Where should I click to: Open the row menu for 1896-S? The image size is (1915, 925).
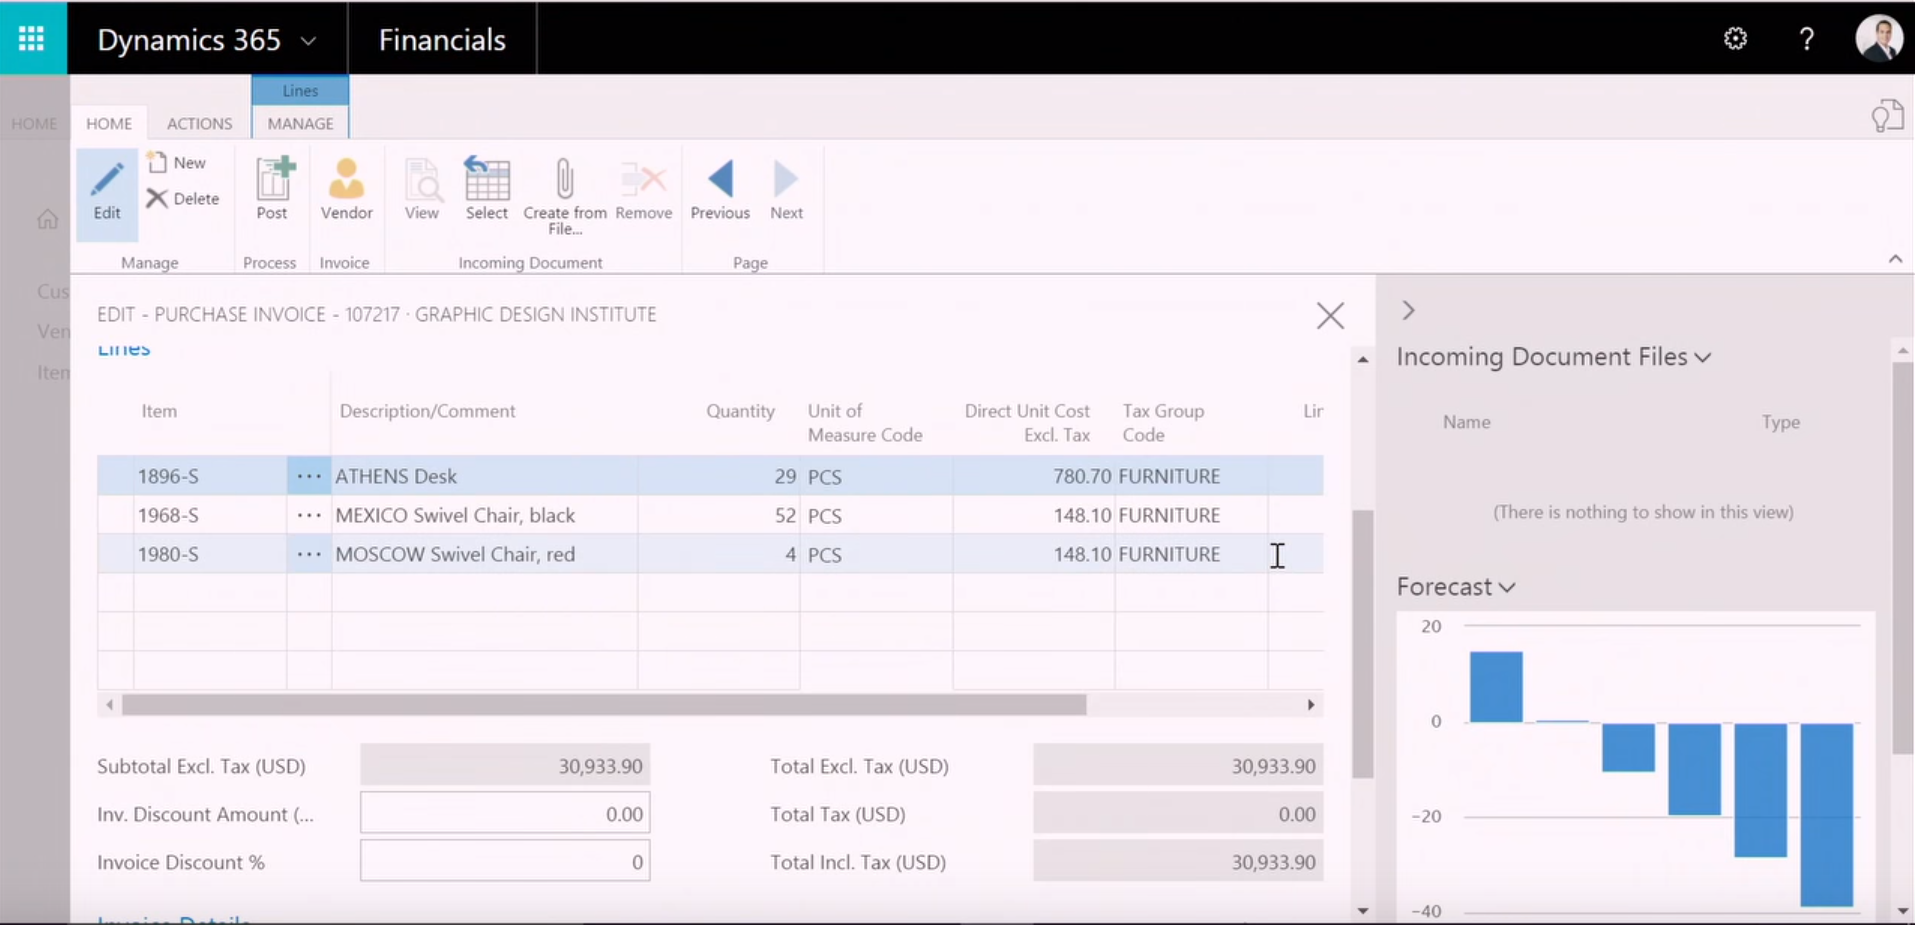click(309, 476)
